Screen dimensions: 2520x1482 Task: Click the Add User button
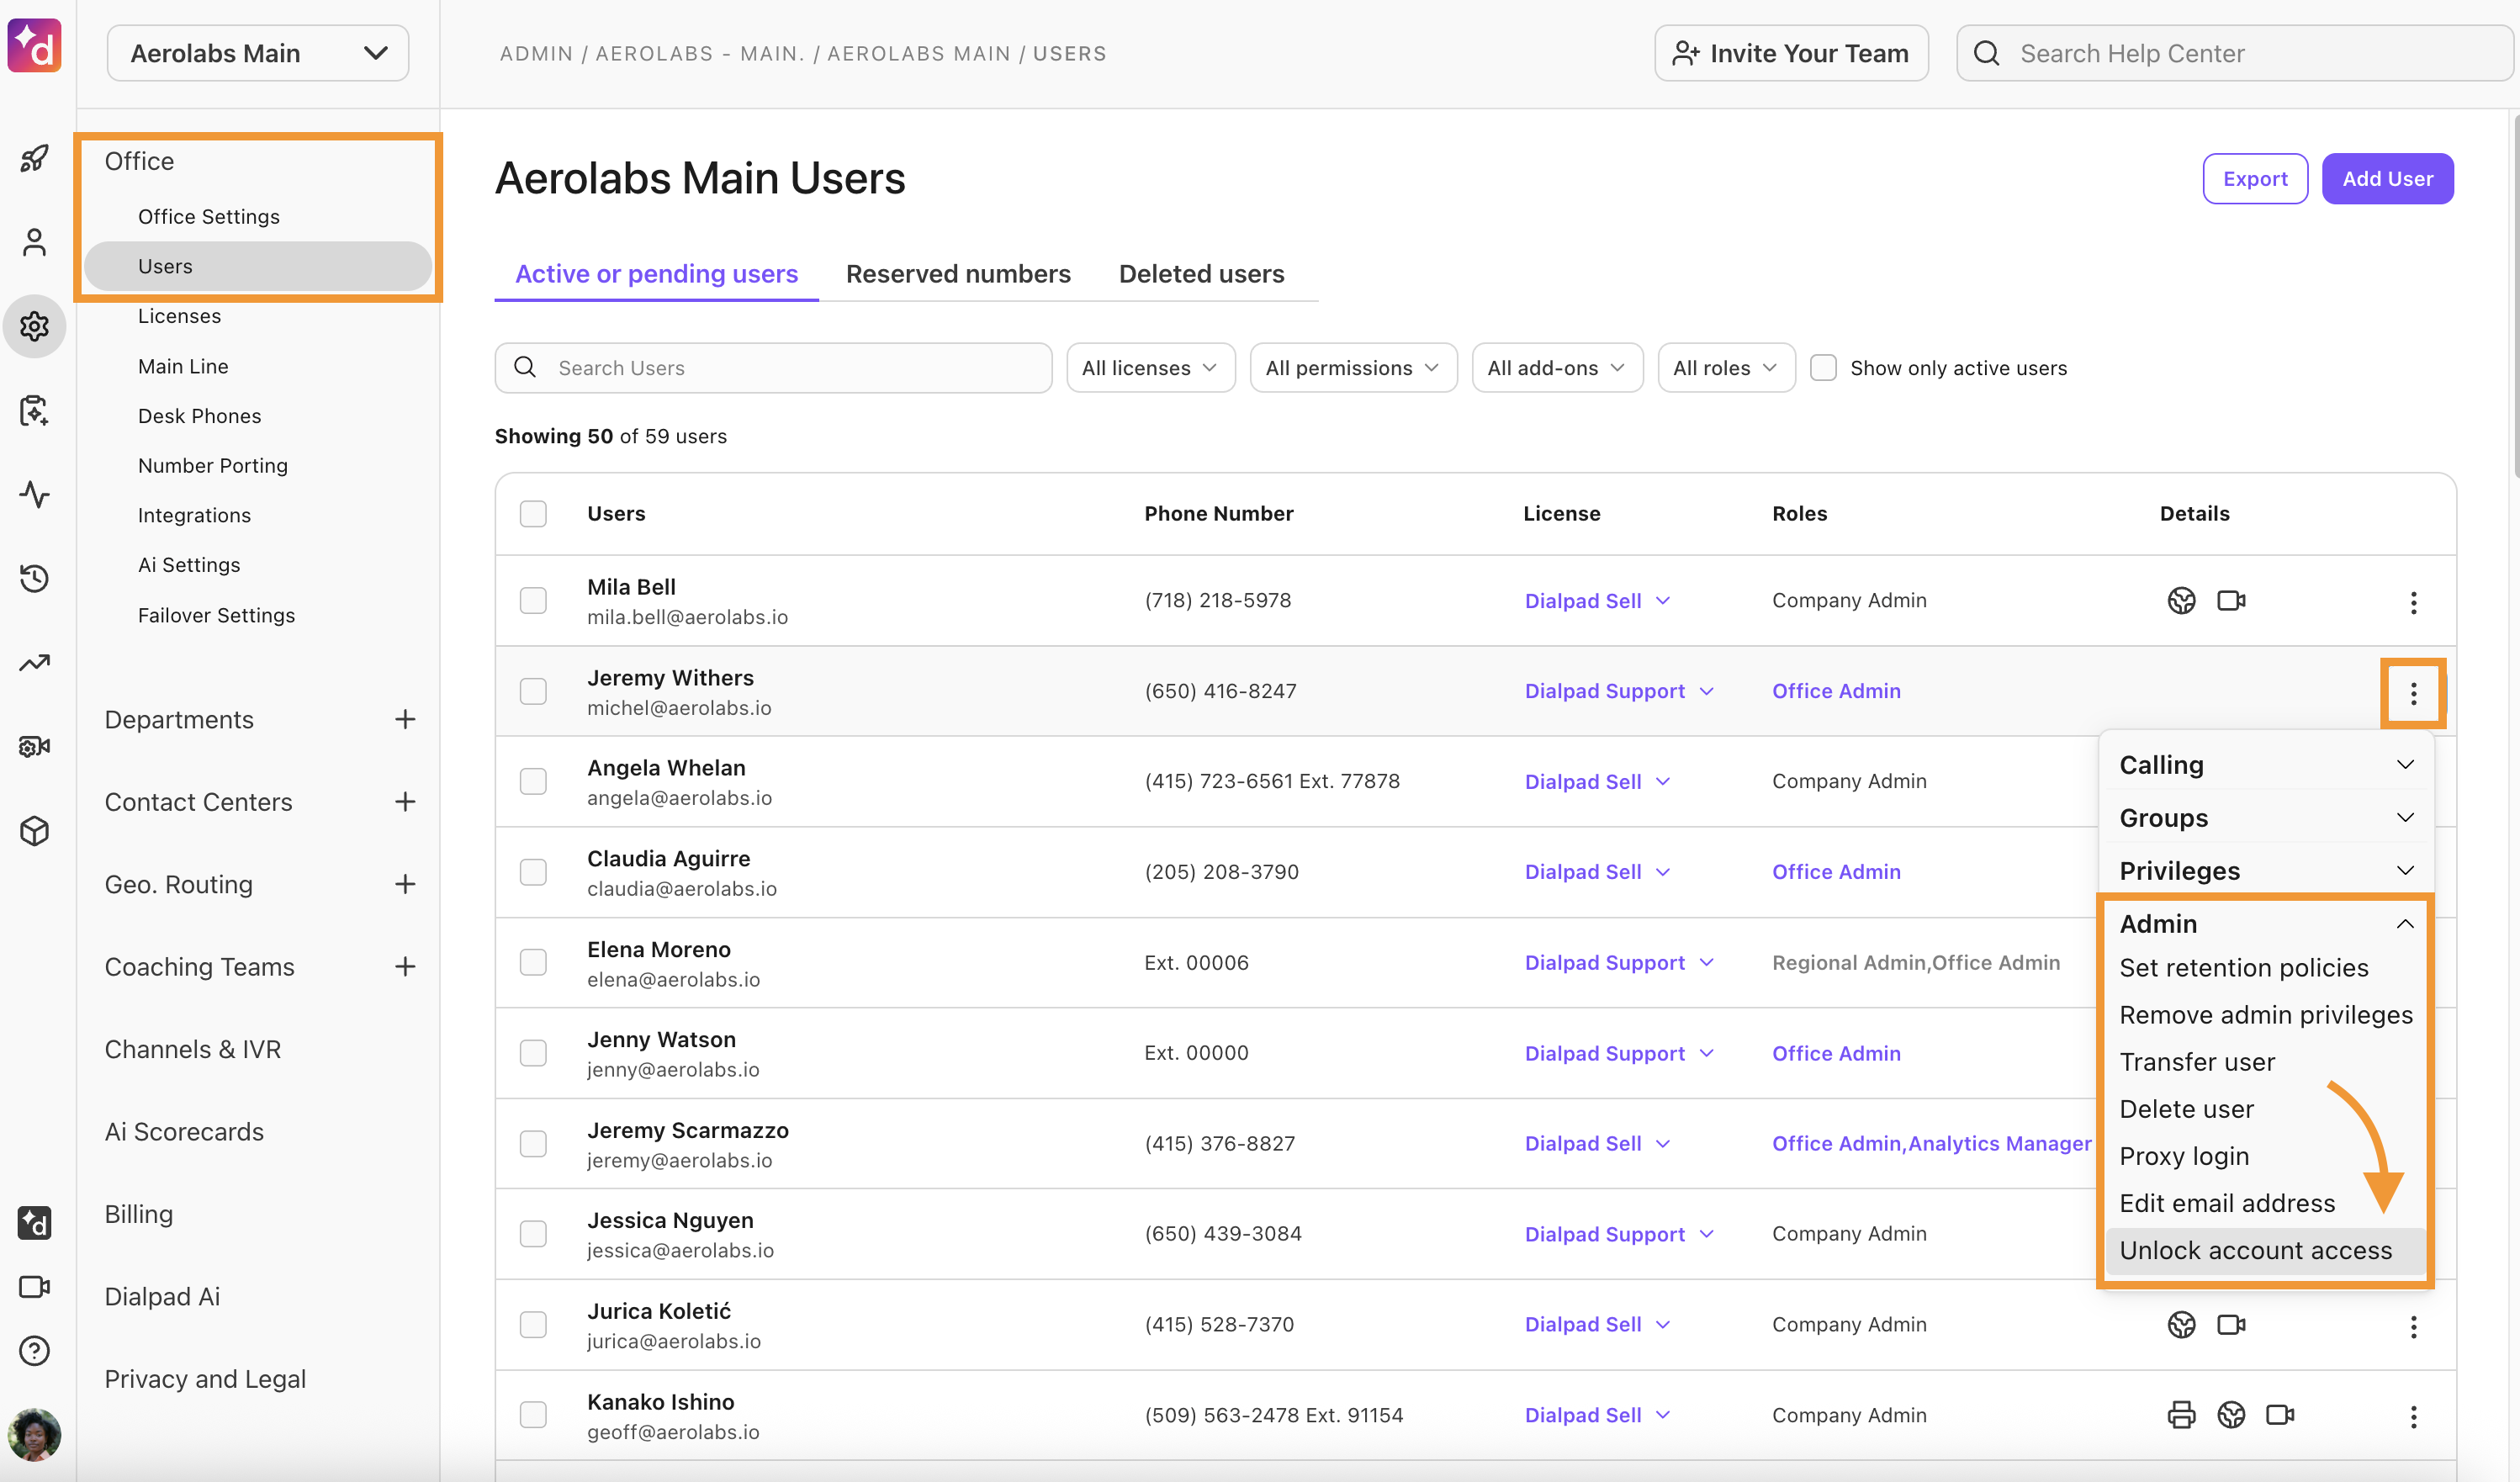click(x=2387, y=179)
